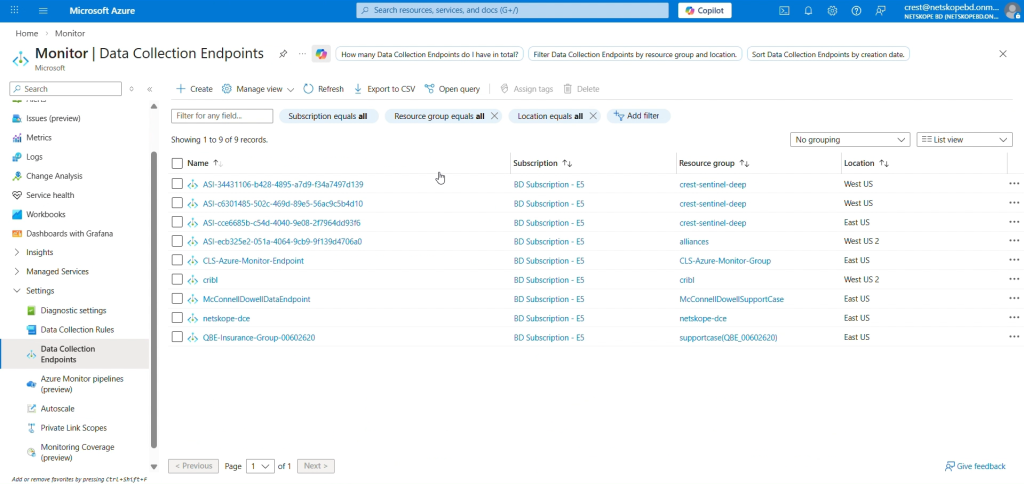Select checkbox for cribl row
This screenshot has width=1024, height=484.
(x=177, y=280)
